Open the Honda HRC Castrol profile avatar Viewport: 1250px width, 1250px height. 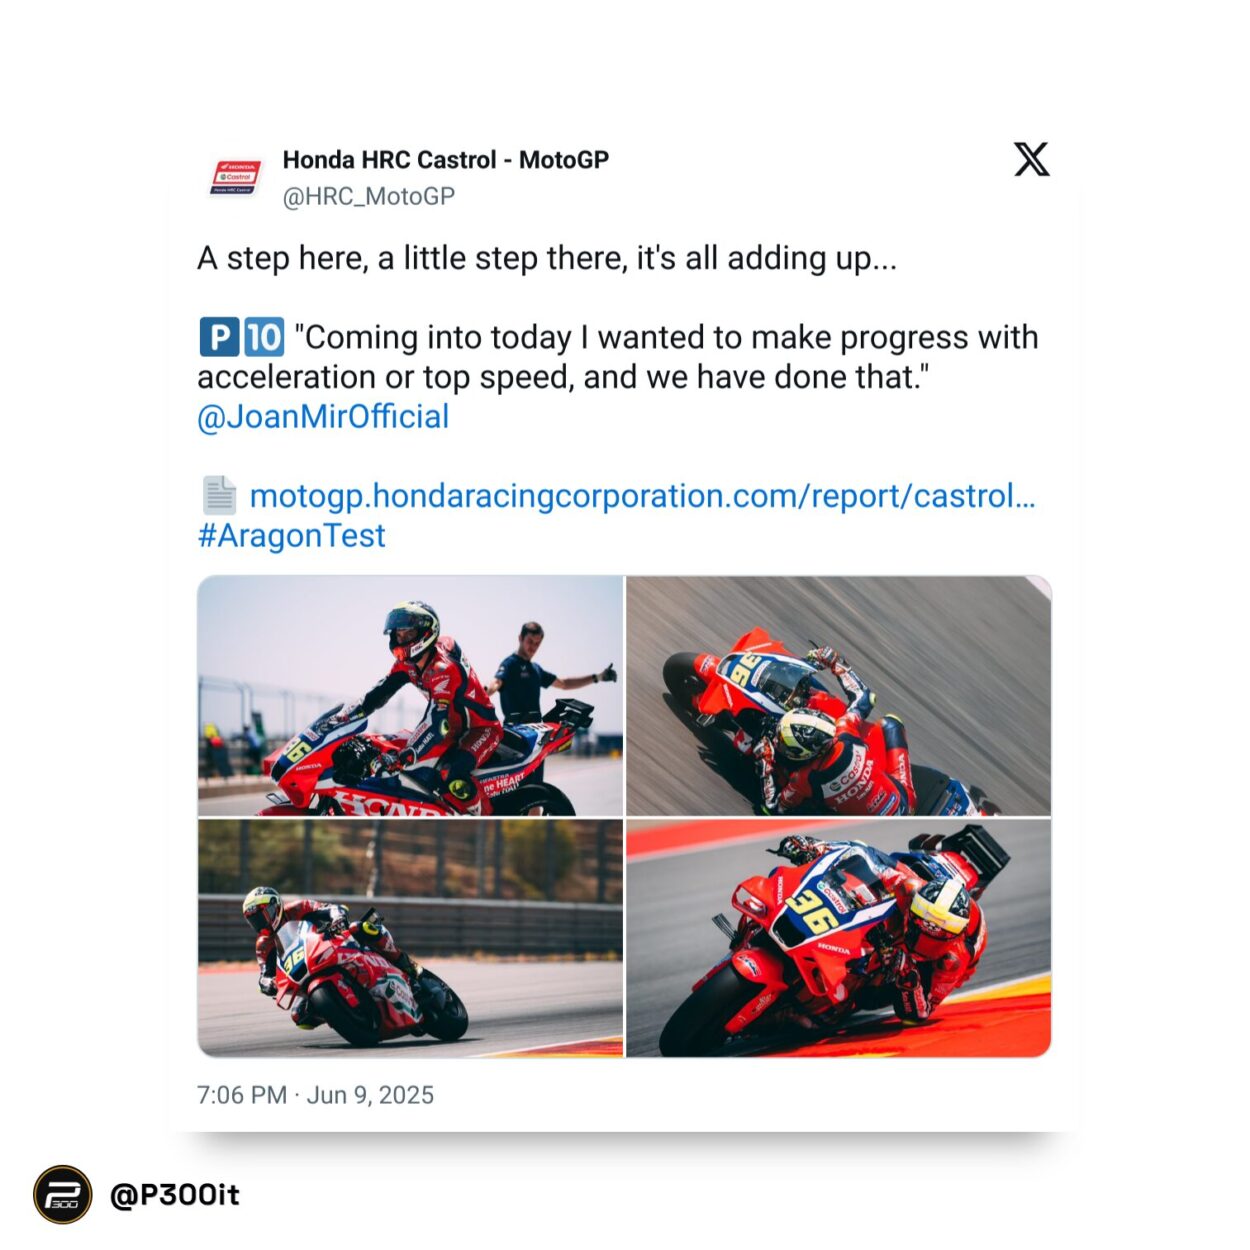pos(235,177)
